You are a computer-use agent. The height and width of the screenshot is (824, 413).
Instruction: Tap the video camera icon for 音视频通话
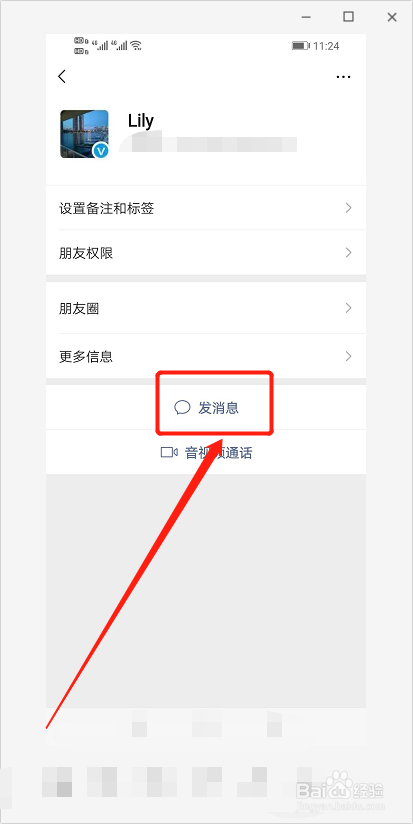point(169,452)
